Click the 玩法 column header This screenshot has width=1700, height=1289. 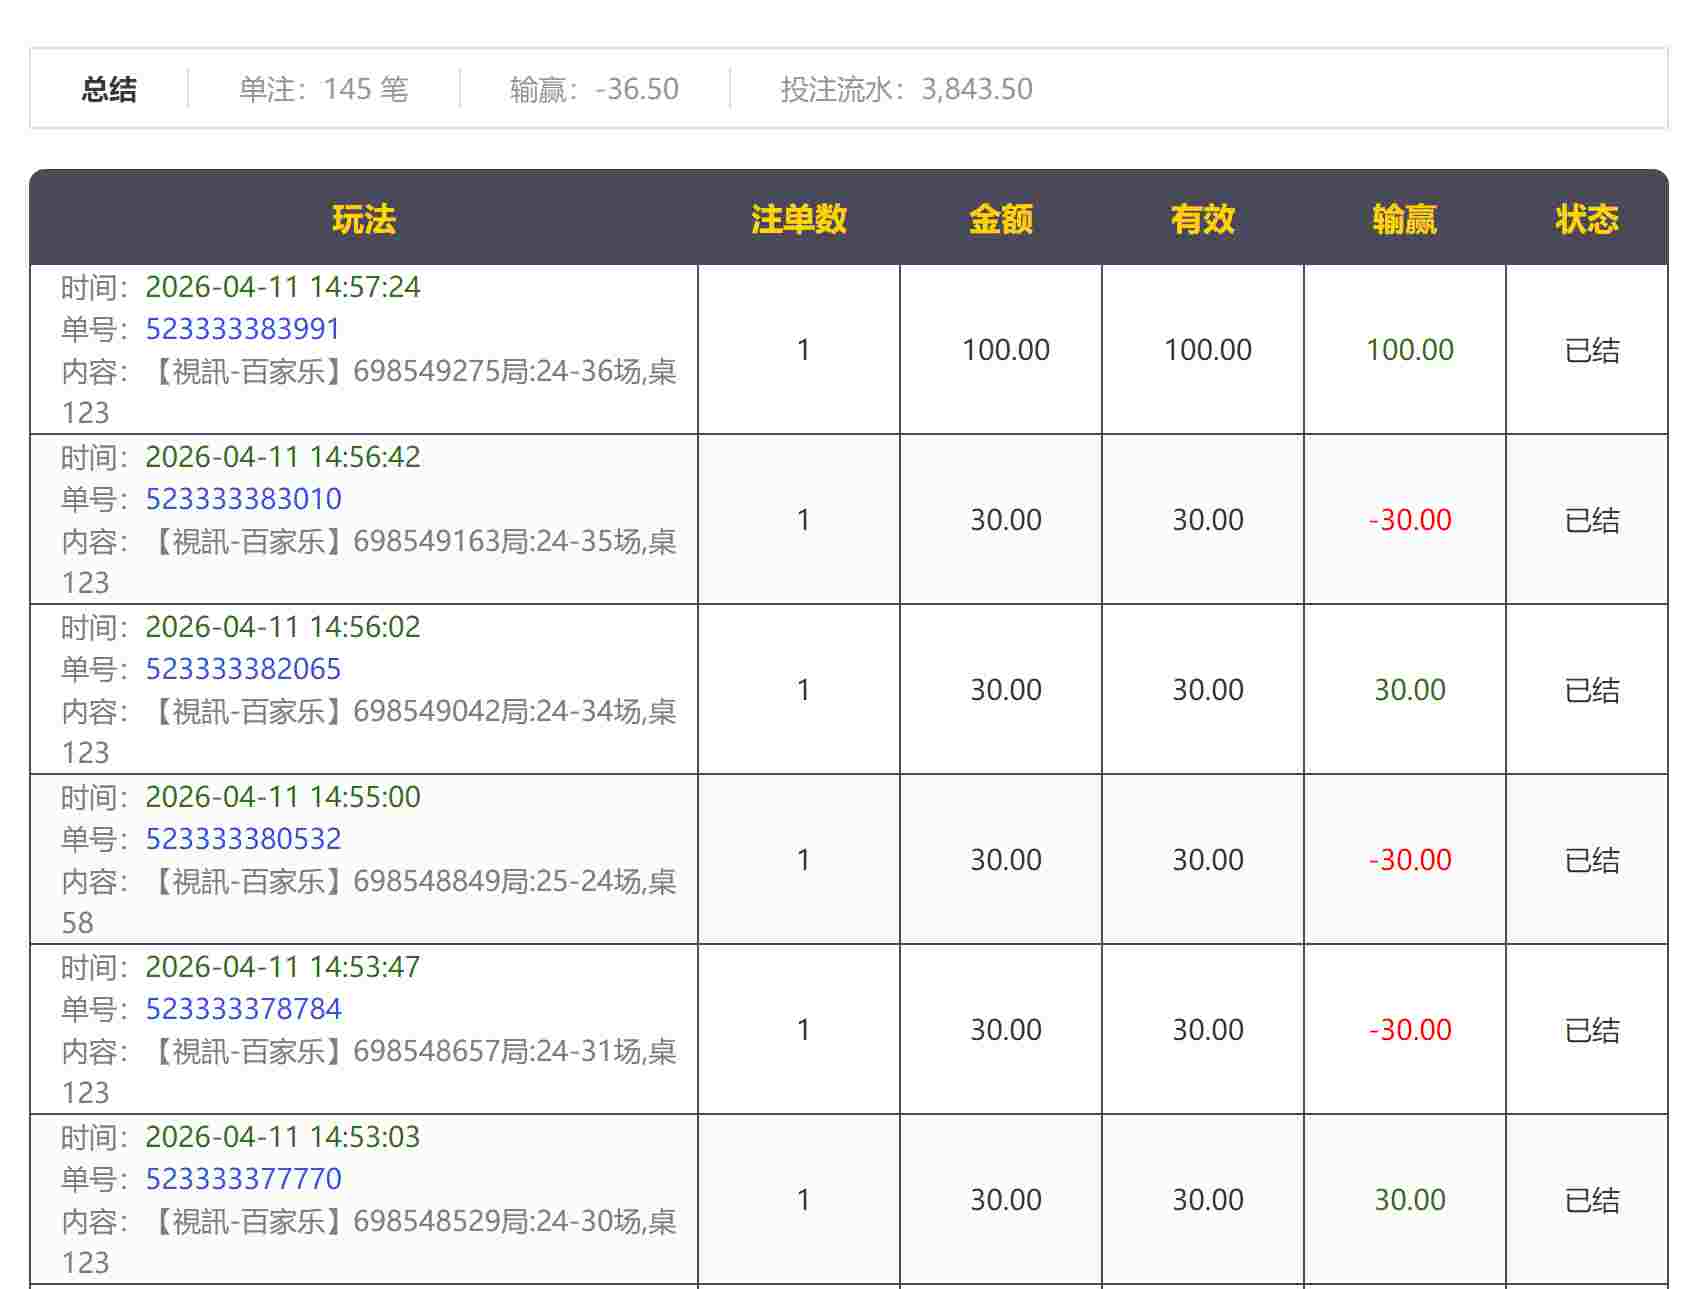tap(364, 219)
